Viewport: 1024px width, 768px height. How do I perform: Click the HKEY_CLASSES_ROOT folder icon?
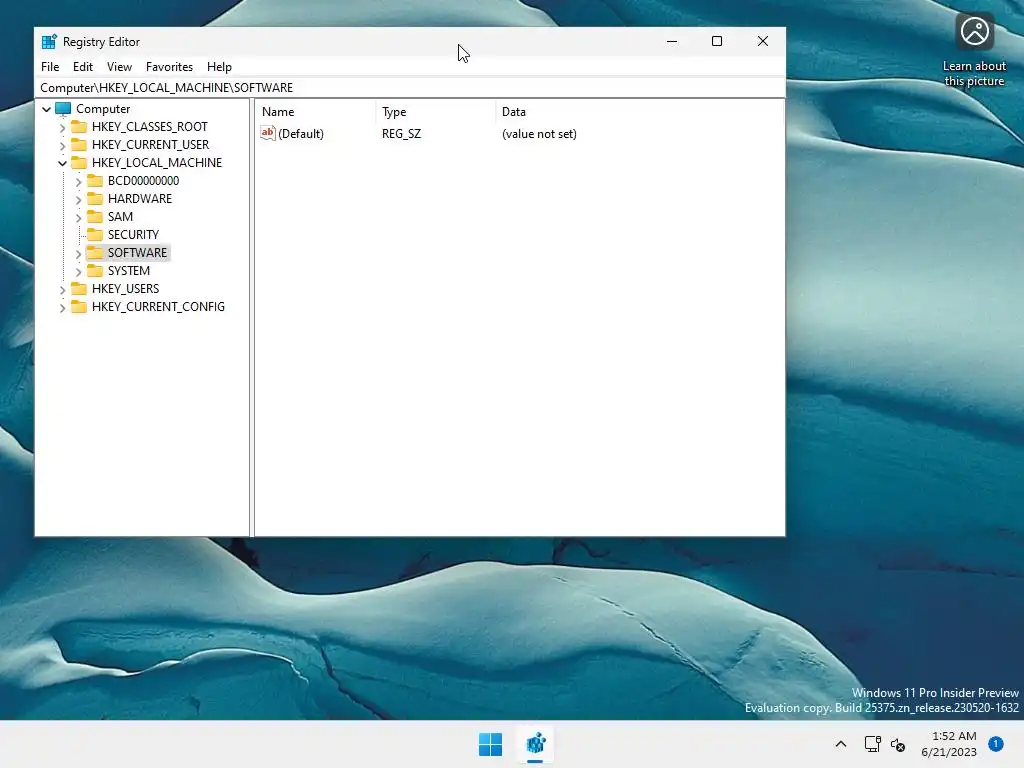click(79, 127)
